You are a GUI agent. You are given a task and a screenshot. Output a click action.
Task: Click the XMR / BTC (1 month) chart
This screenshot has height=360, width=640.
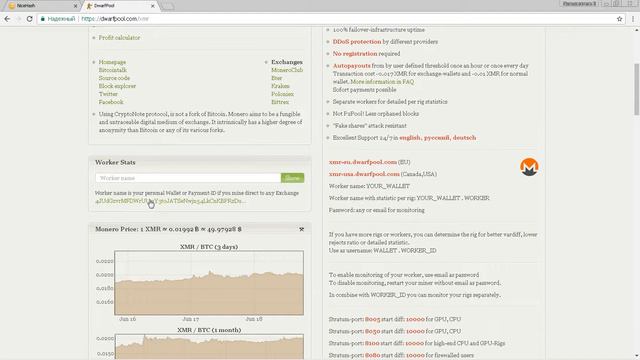pyautogui.click(x=209, y=347)
